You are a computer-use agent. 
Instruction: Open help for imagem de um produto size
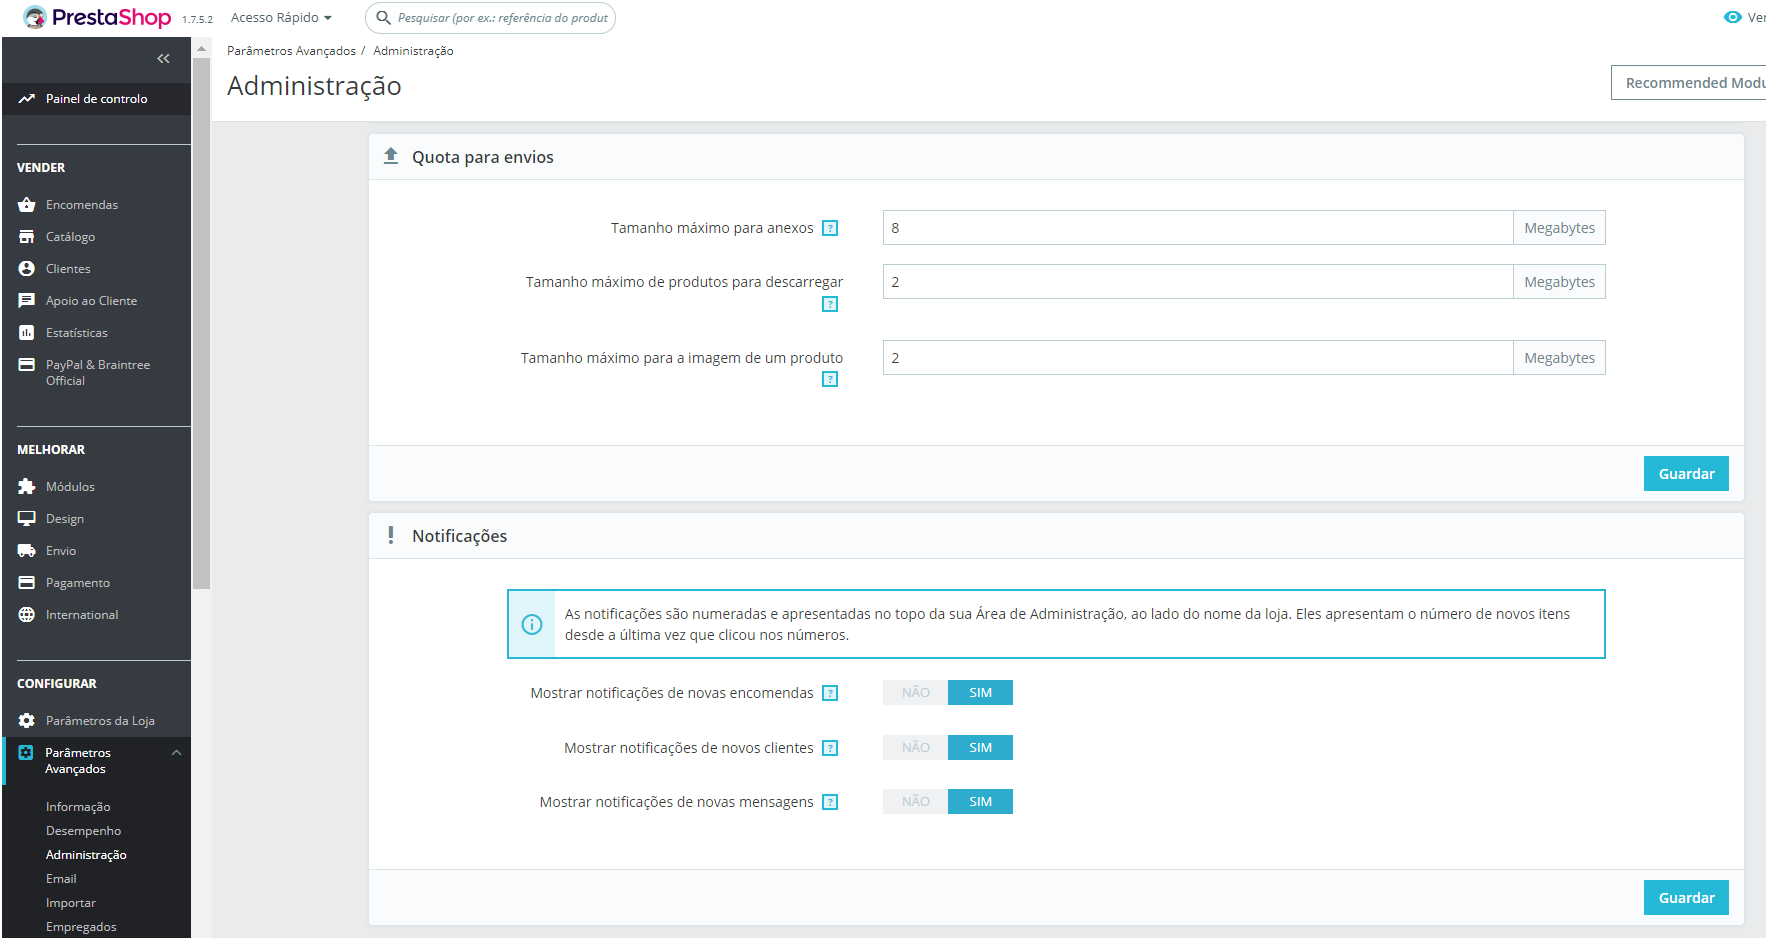[x=830, y=379]
